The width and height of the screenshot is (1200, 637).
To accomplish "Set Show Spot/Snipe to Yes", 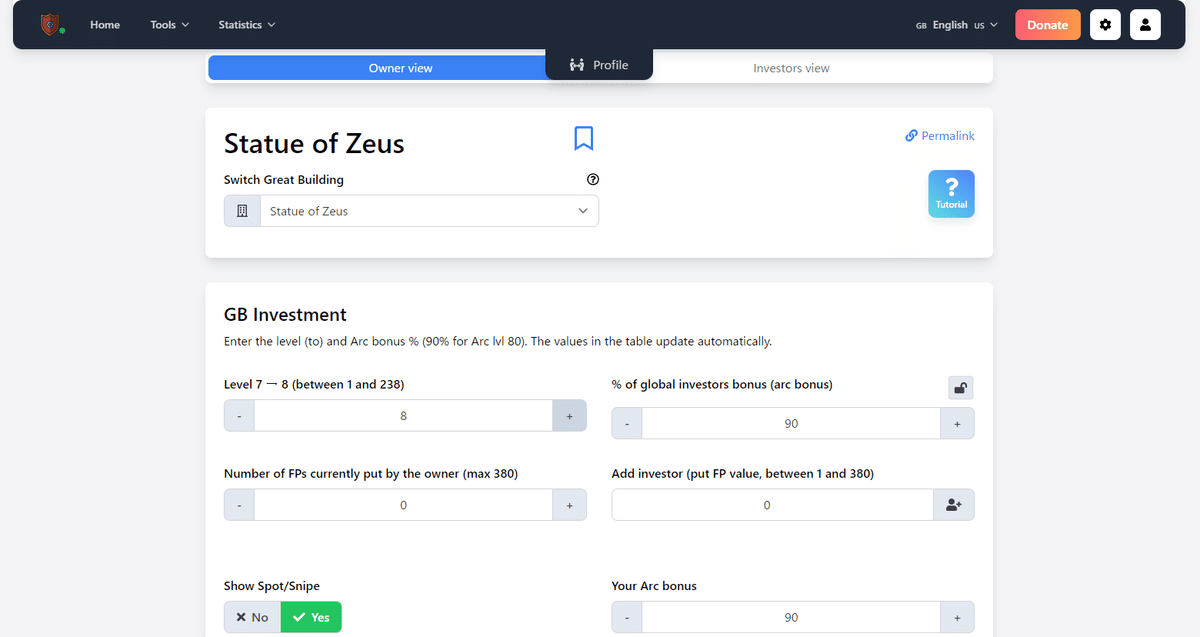I will (311, 617).
